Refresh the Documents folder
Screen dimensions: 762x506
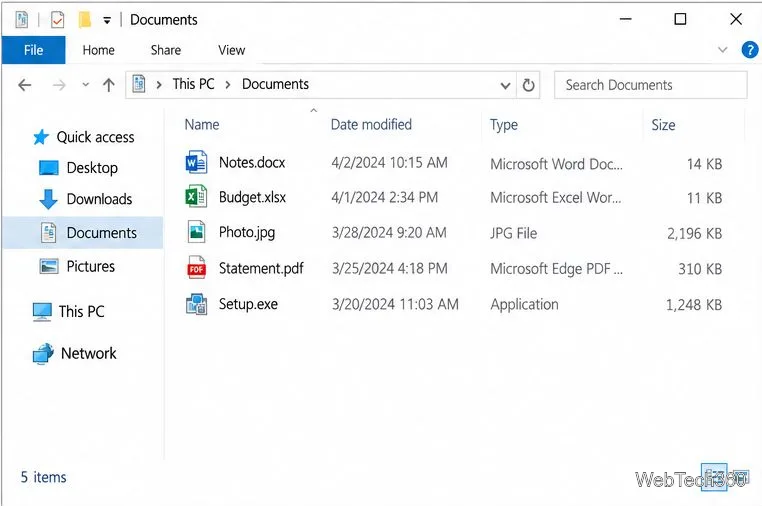coord(528,85)
